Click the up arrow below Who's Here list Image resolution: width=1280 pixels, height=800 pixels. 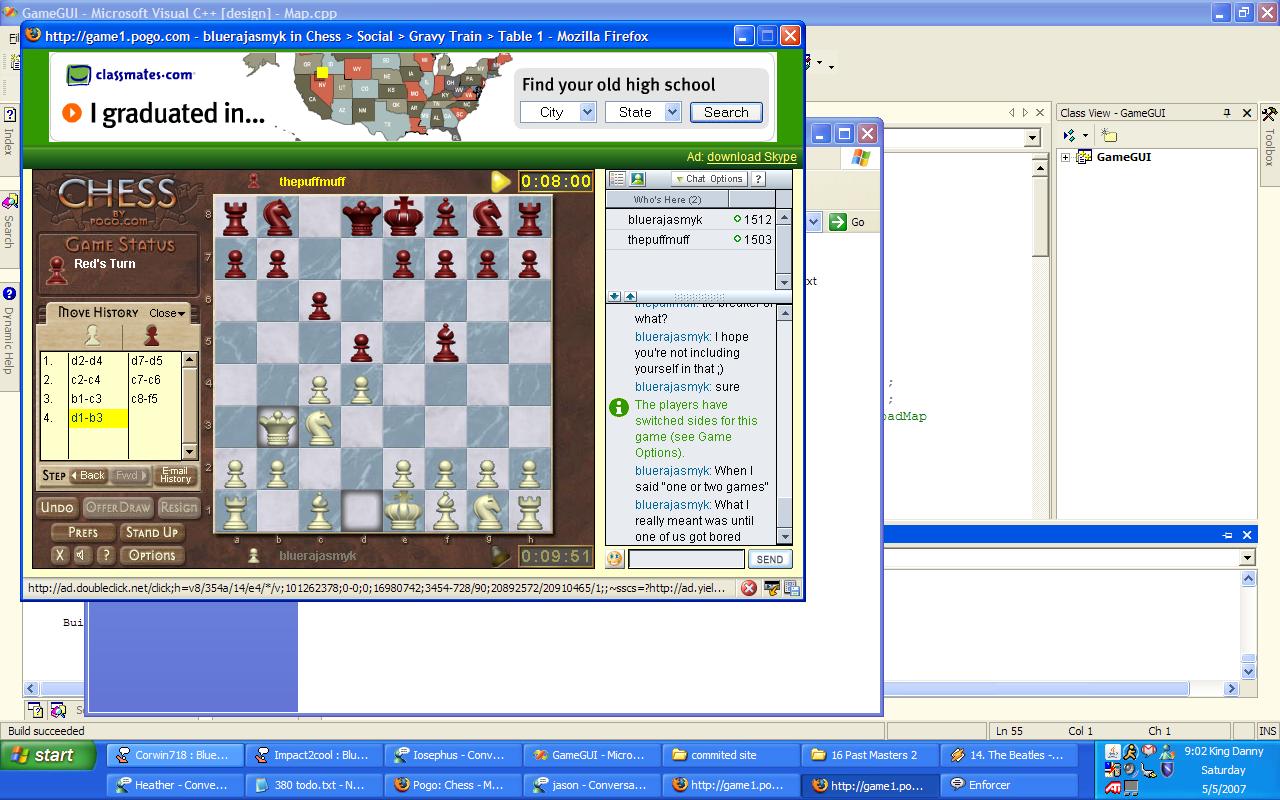tap(629, 297)
